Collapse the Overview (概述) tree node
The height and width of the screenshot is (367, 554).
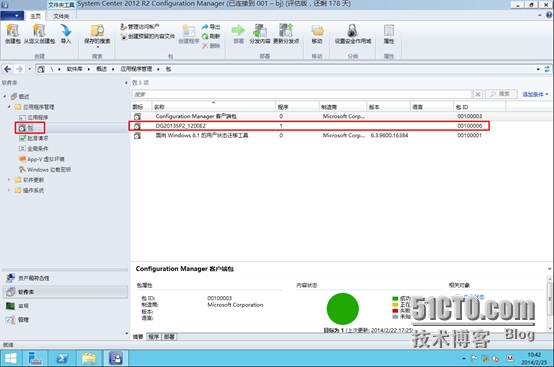tap(5, 96)
